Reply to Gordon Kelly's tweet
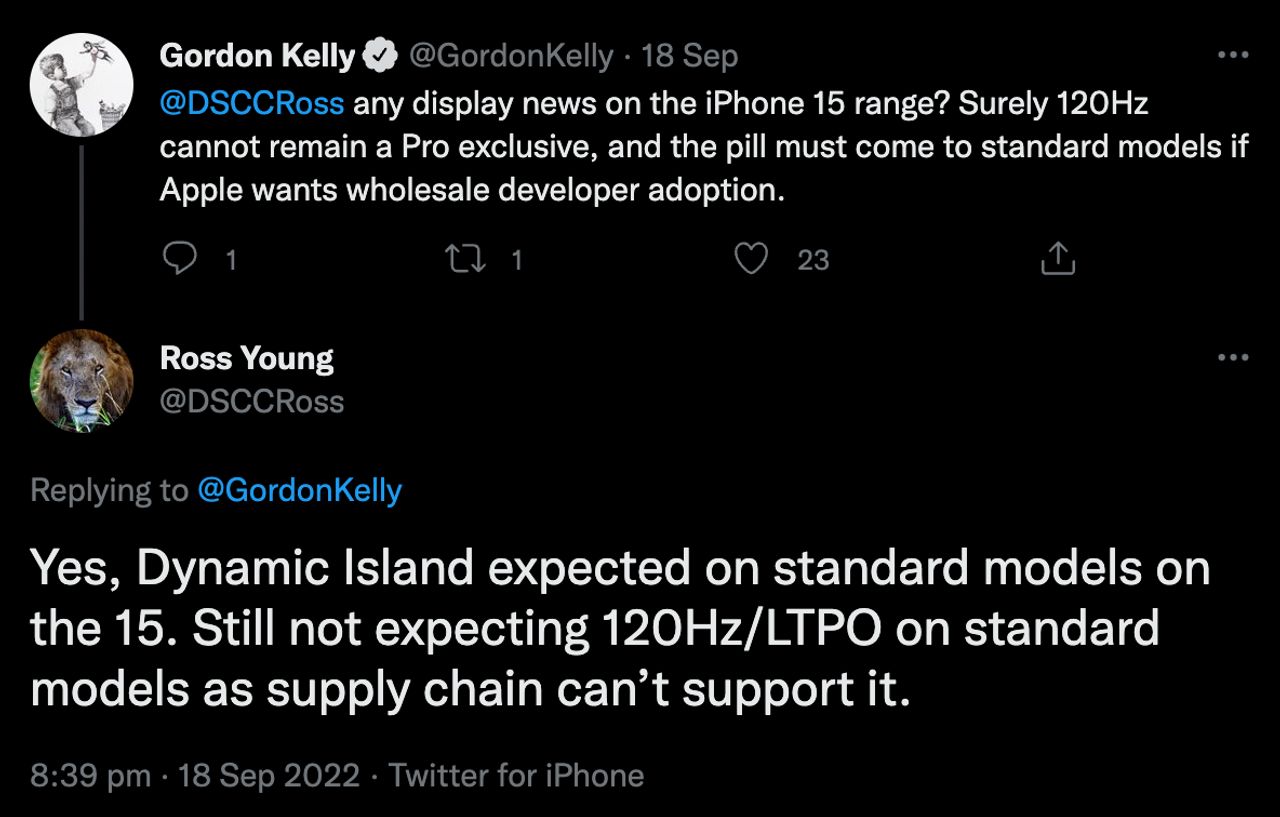Screen dimensions: 1280x817 (x=179, y=259)
